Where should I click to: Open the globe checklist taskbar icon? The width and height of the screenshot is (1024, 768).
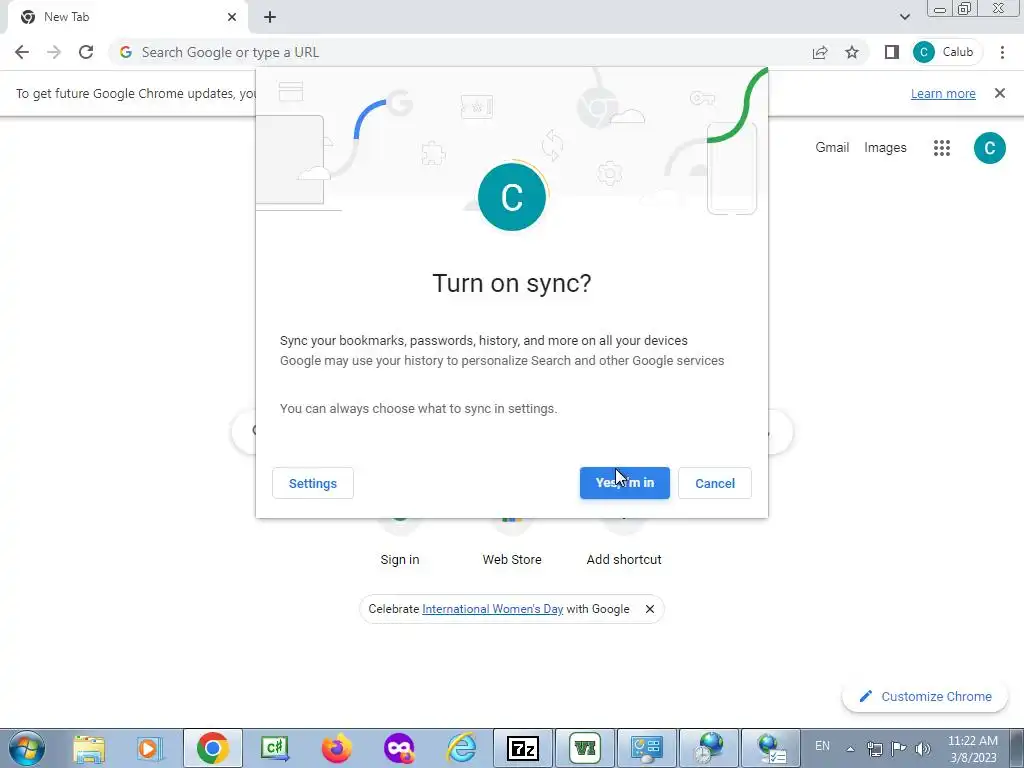pyautogui.click(x=771, y=748)
